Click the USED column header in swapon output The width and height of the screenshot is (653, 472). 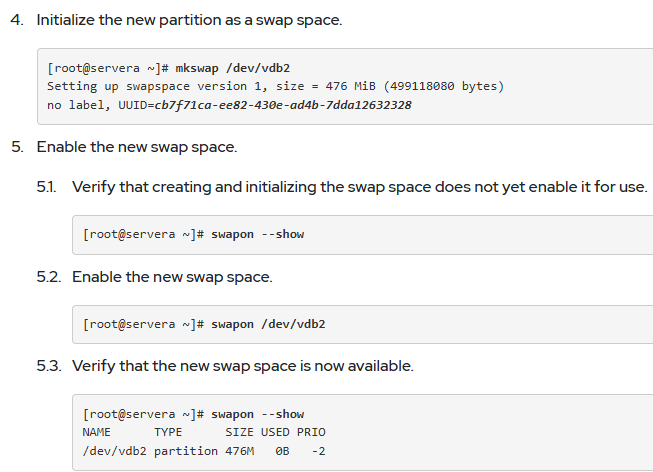click(275, 432)
